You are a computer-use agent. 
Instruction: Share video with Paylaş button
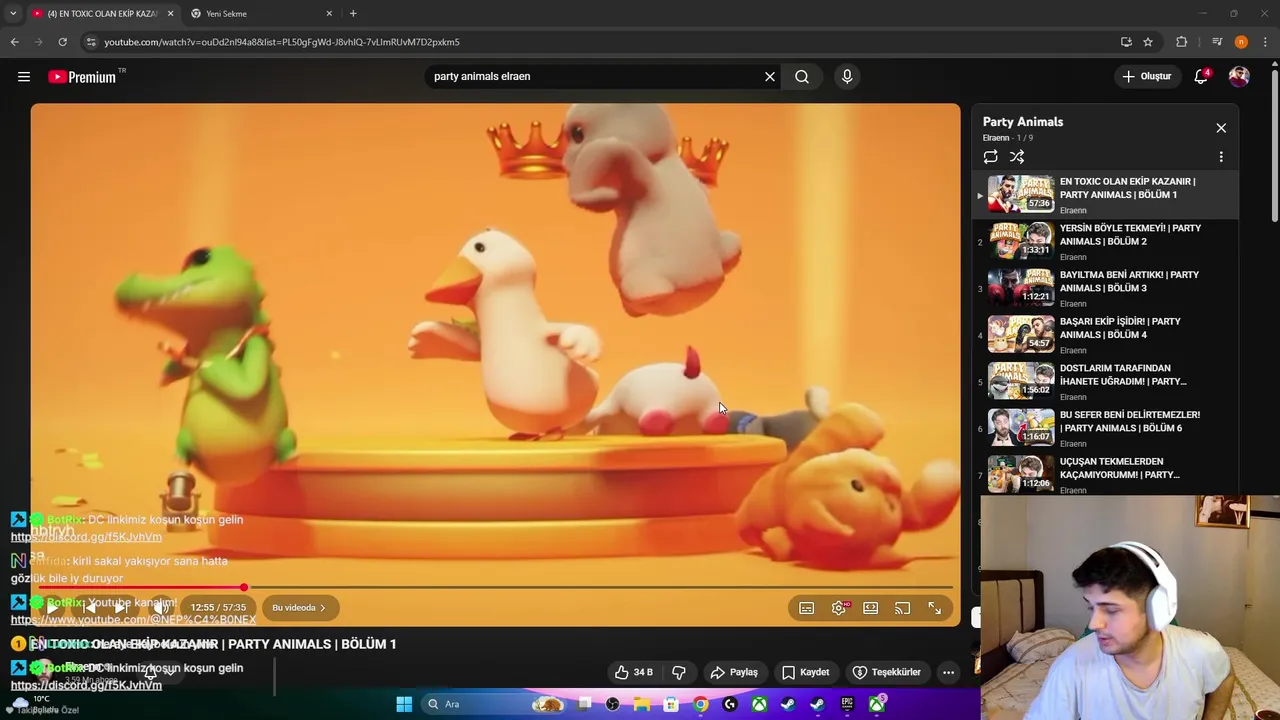point(734,672)
